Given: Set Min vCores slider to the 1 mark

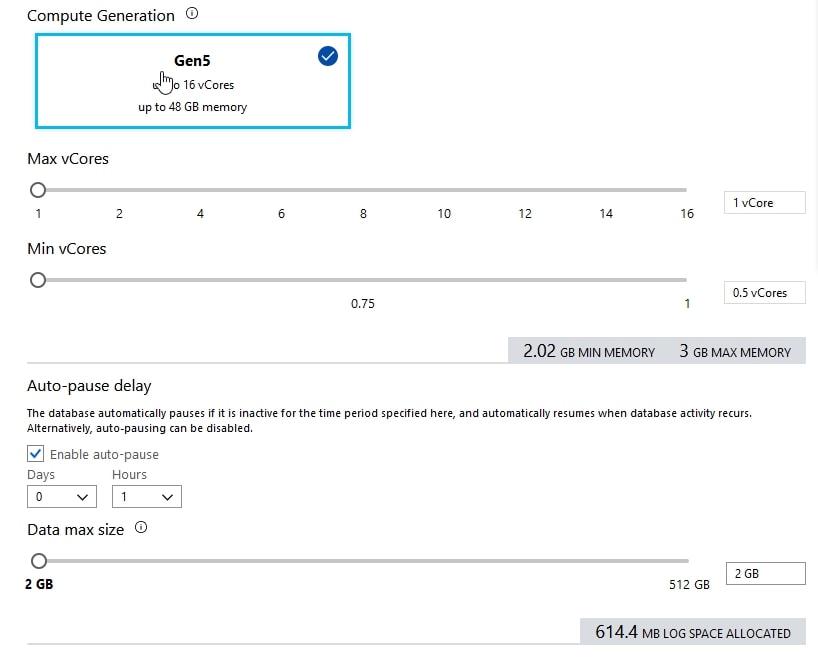Looking at the screenshot, I should (x=686, y=280).
